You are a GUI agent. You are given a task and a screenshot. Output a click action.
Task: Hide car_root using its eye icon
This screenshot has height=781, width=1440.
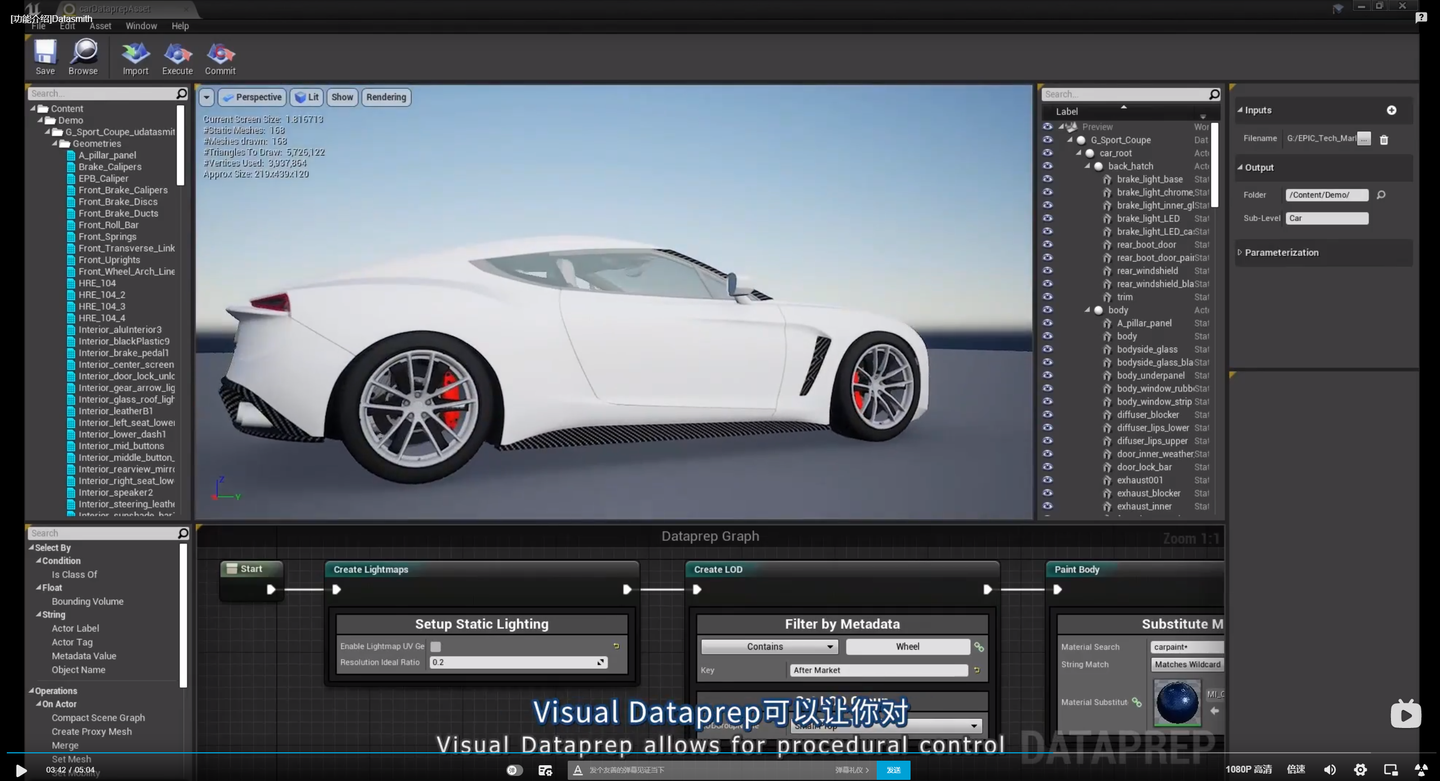coord(1047,153)
